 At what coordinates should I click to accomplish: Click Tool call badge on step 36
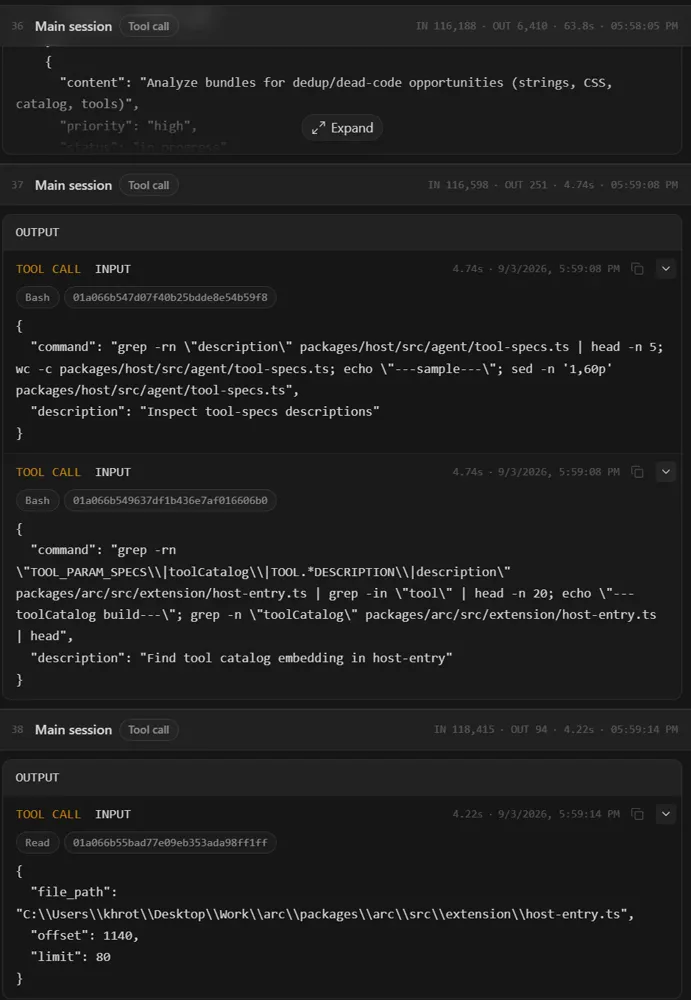tap(149, 26)
